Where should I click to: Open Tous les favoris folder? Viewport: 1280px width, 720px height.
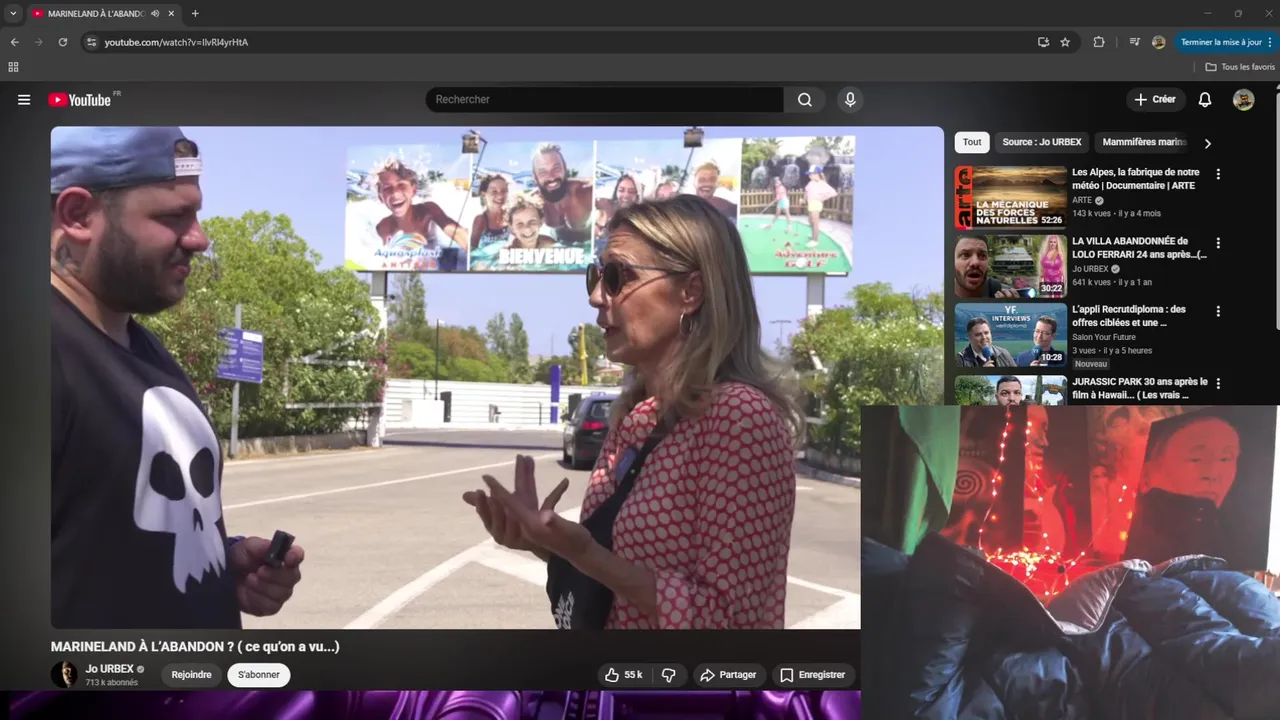(x=1240, y=67)
